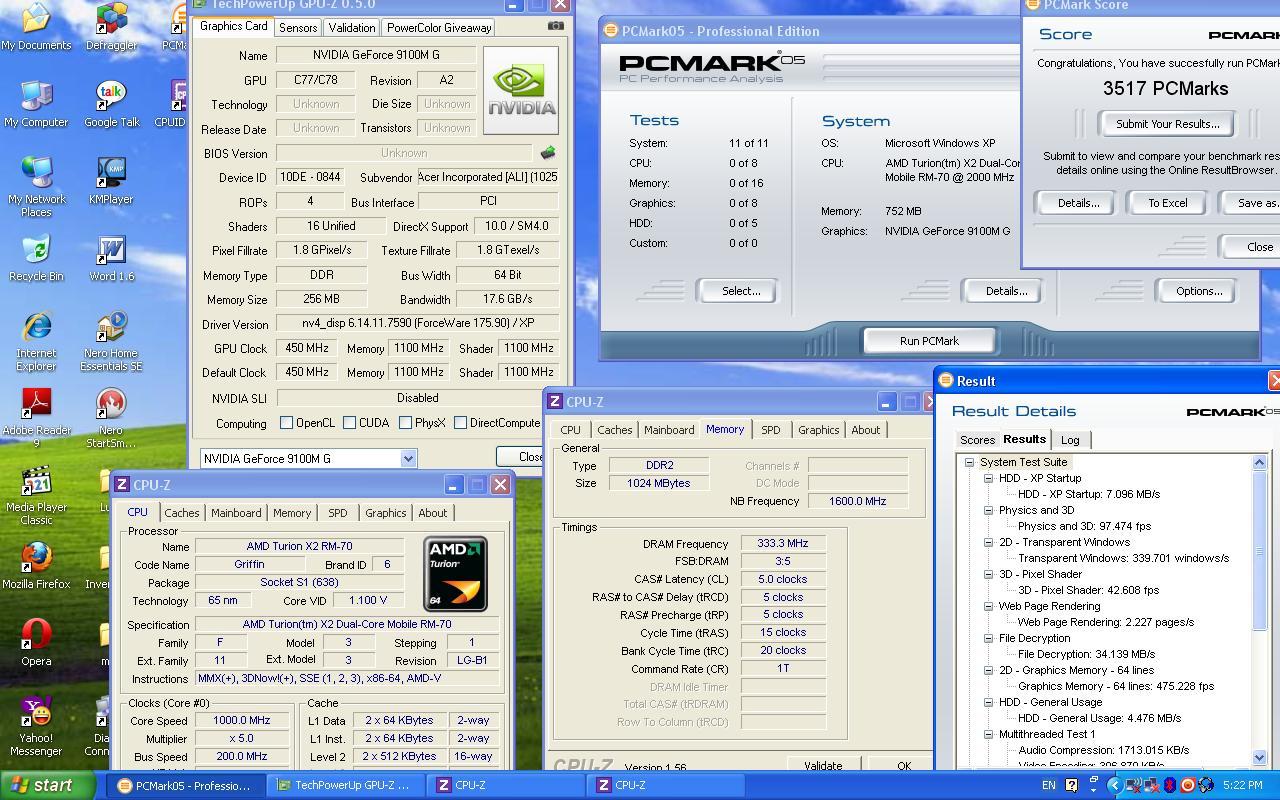Viewport: 1280px width, 800px height.
Task: Switch to Scores tab in Result window
Action: pyautogui.click(x=977, y=440)
